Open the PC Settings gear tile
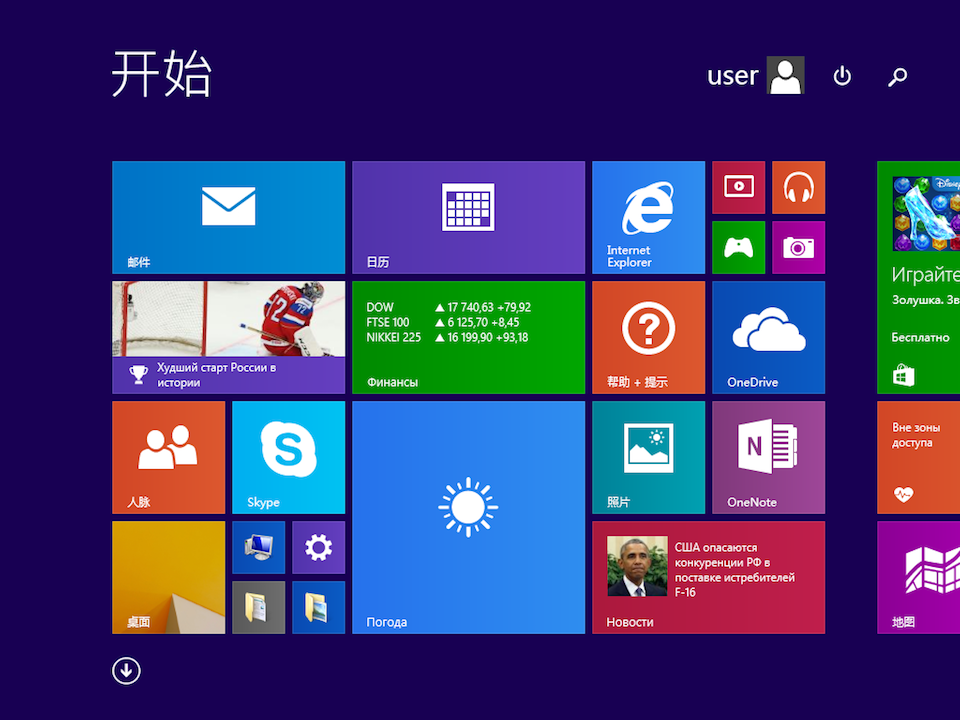The width and height of the screenshot is (960, 720). coord(318,547)
